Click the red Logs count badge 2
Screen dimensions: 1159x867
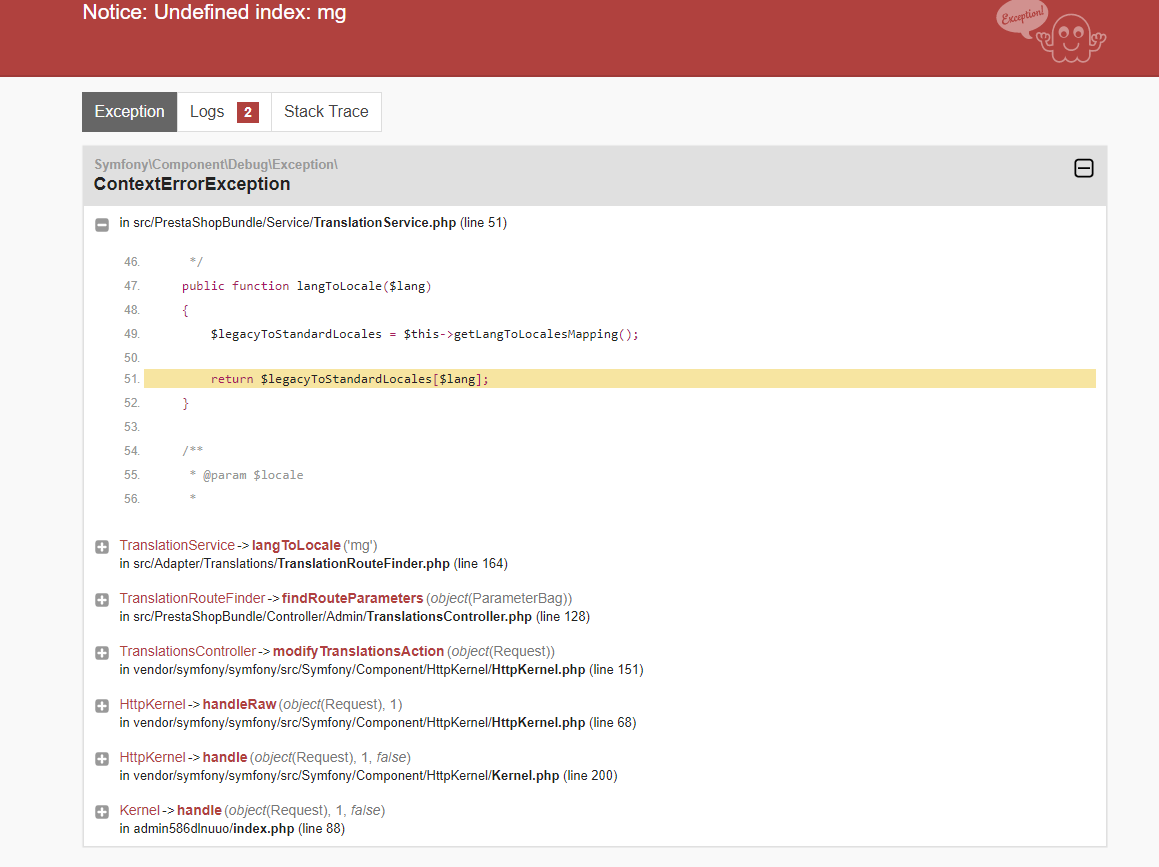click(248, 112)
